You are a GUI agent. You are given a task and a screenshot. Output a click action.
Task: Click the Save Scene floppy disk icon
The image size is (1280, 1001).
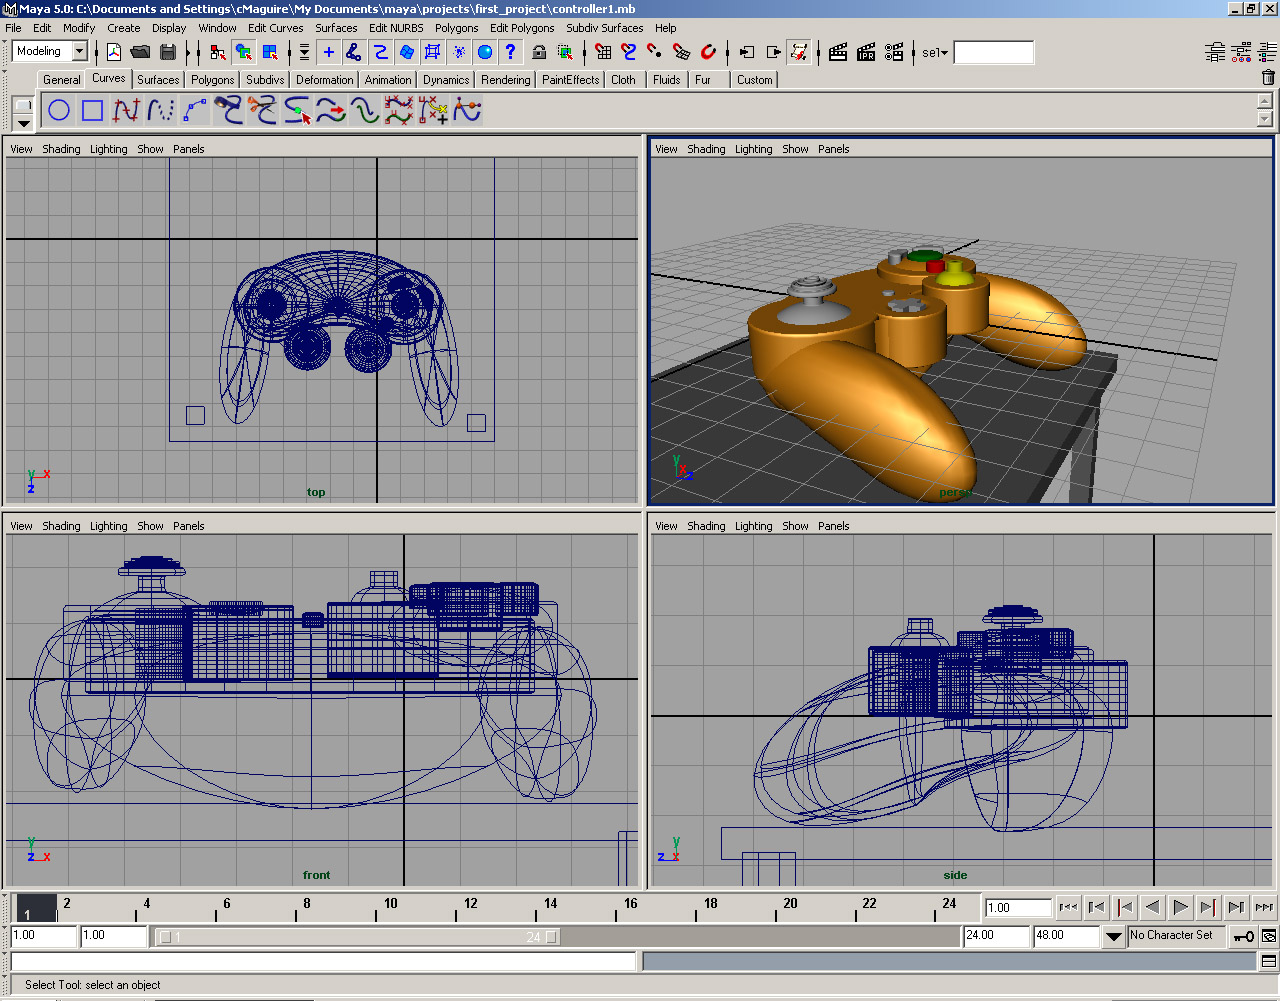168,52
